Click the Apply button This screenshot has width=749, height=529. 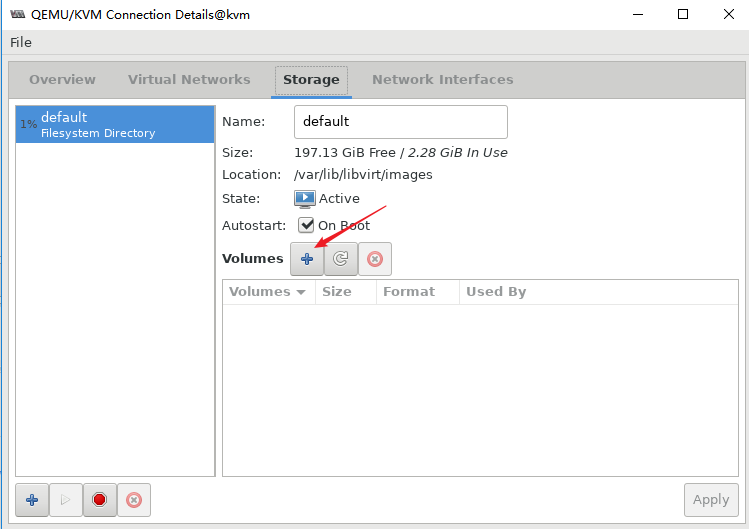(x=711, y=500)
